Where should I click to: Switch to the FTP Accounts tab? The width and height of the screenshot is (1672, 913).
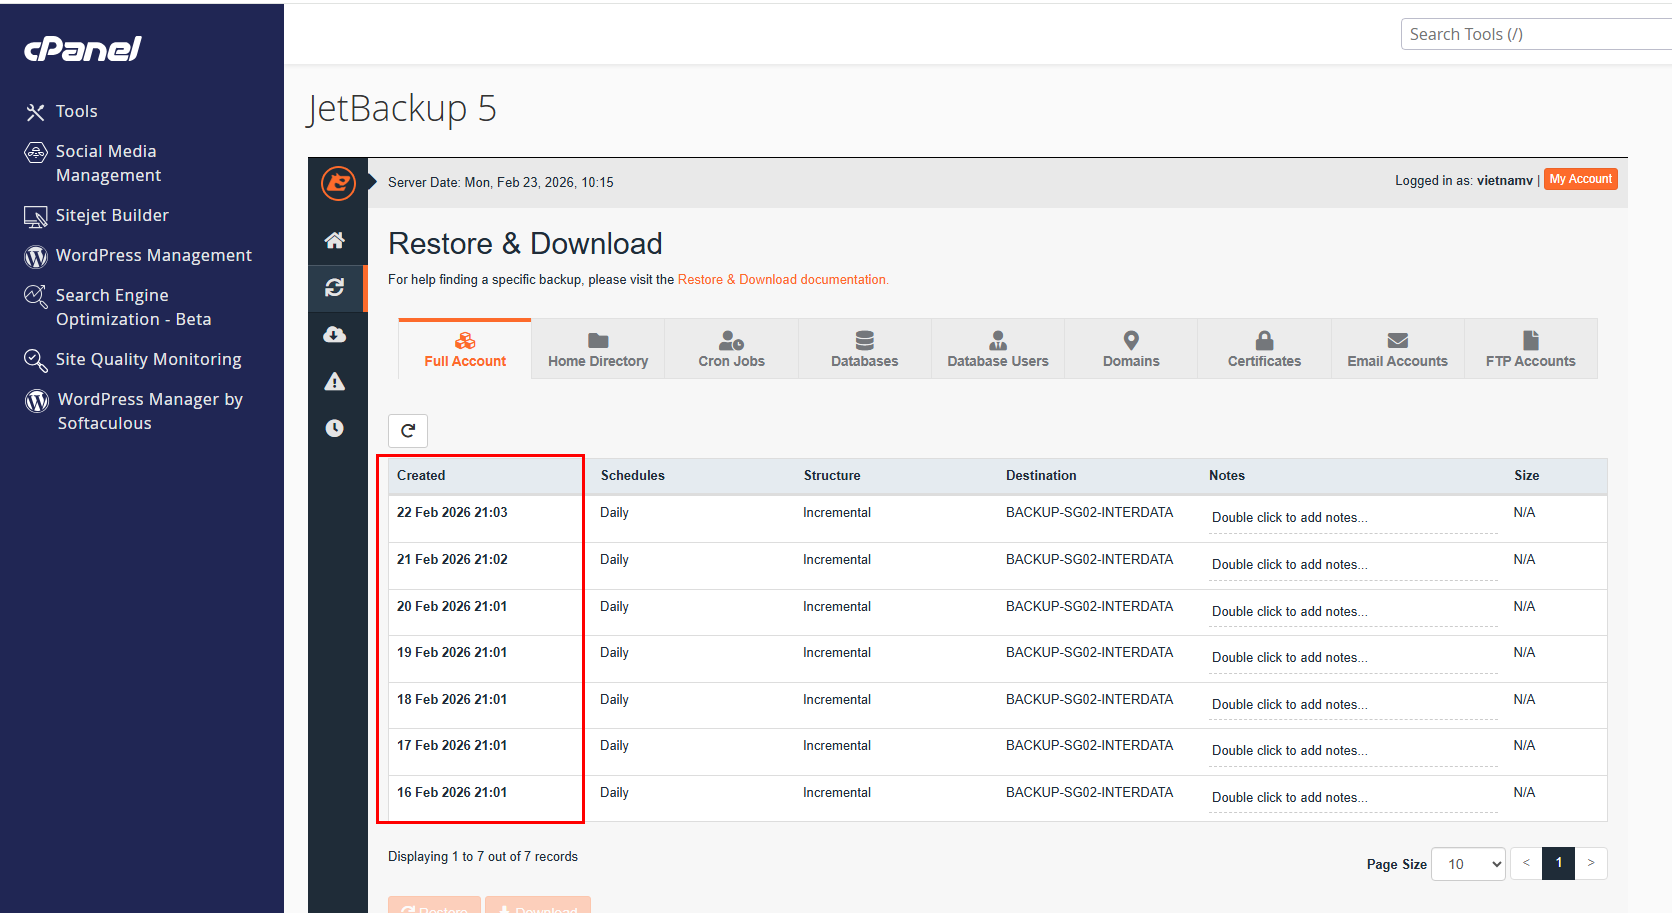pyautogui.click(x=1530, y=349)
